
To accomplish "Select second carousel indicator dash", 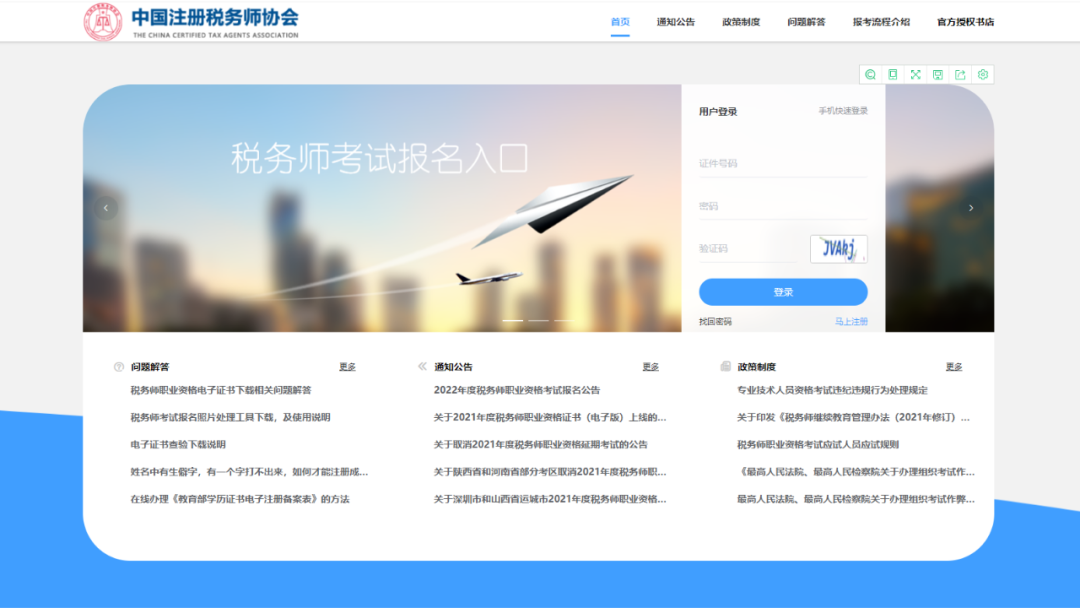I will [x=538, y=320].
